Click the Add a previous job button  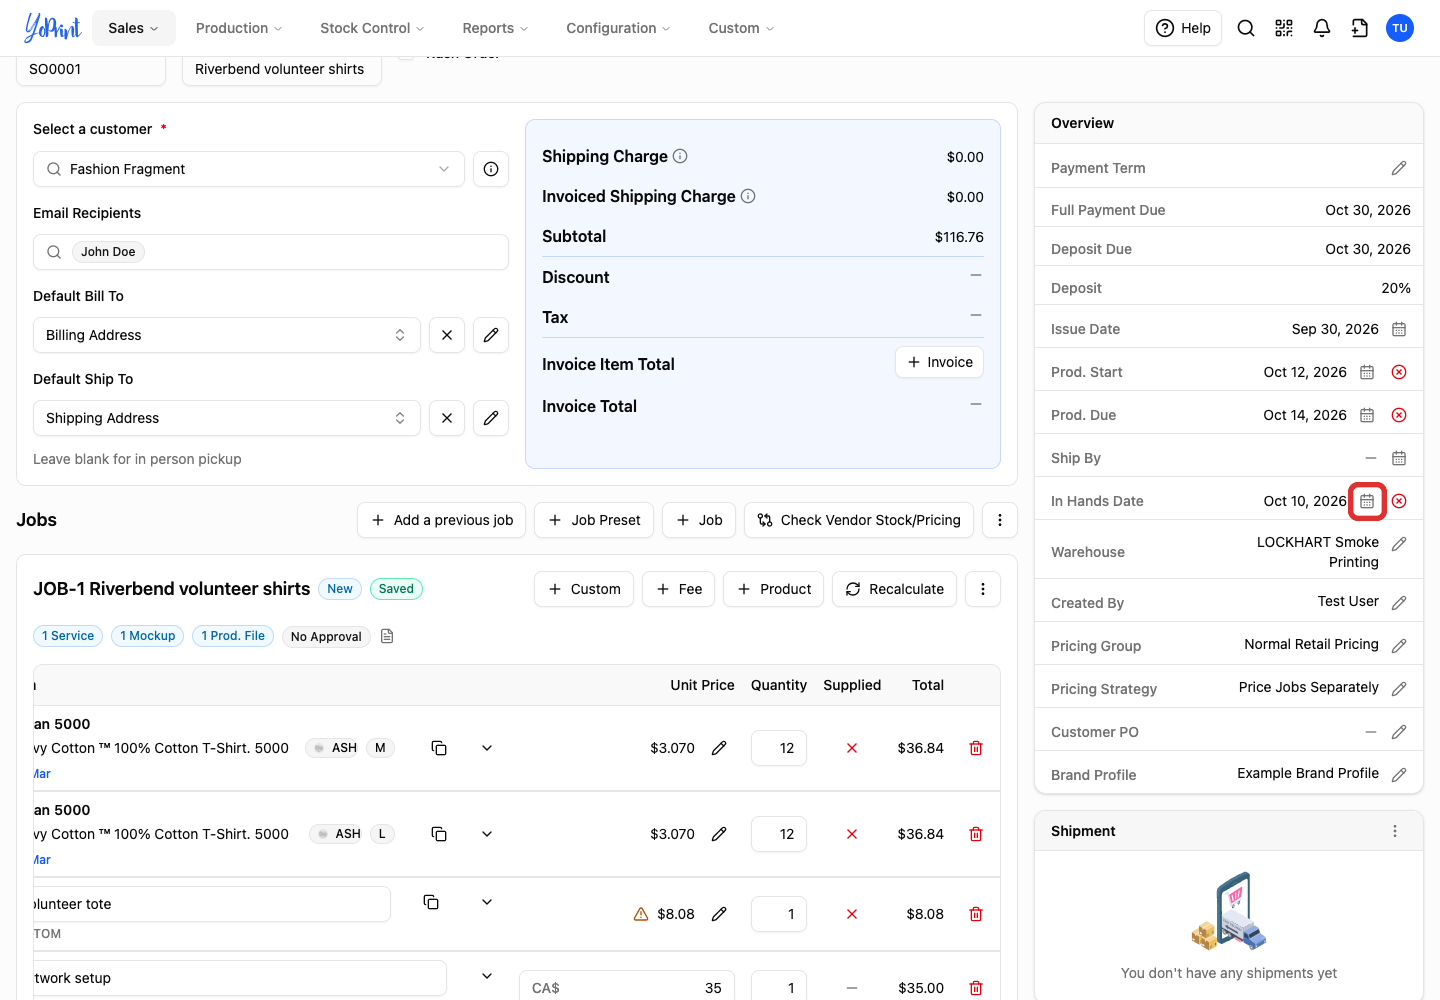coord(442,520)
